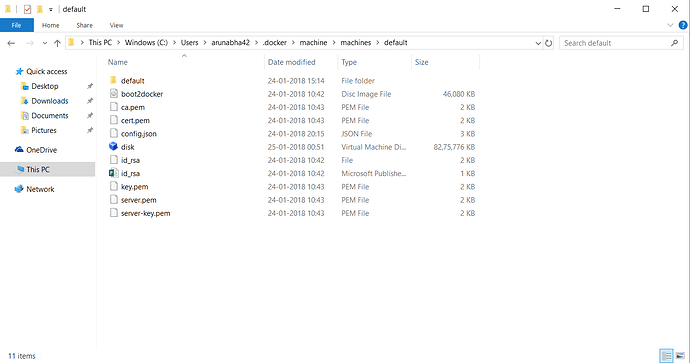
Task: Maximize the Explorer window
Action: [x=646, y=9]
